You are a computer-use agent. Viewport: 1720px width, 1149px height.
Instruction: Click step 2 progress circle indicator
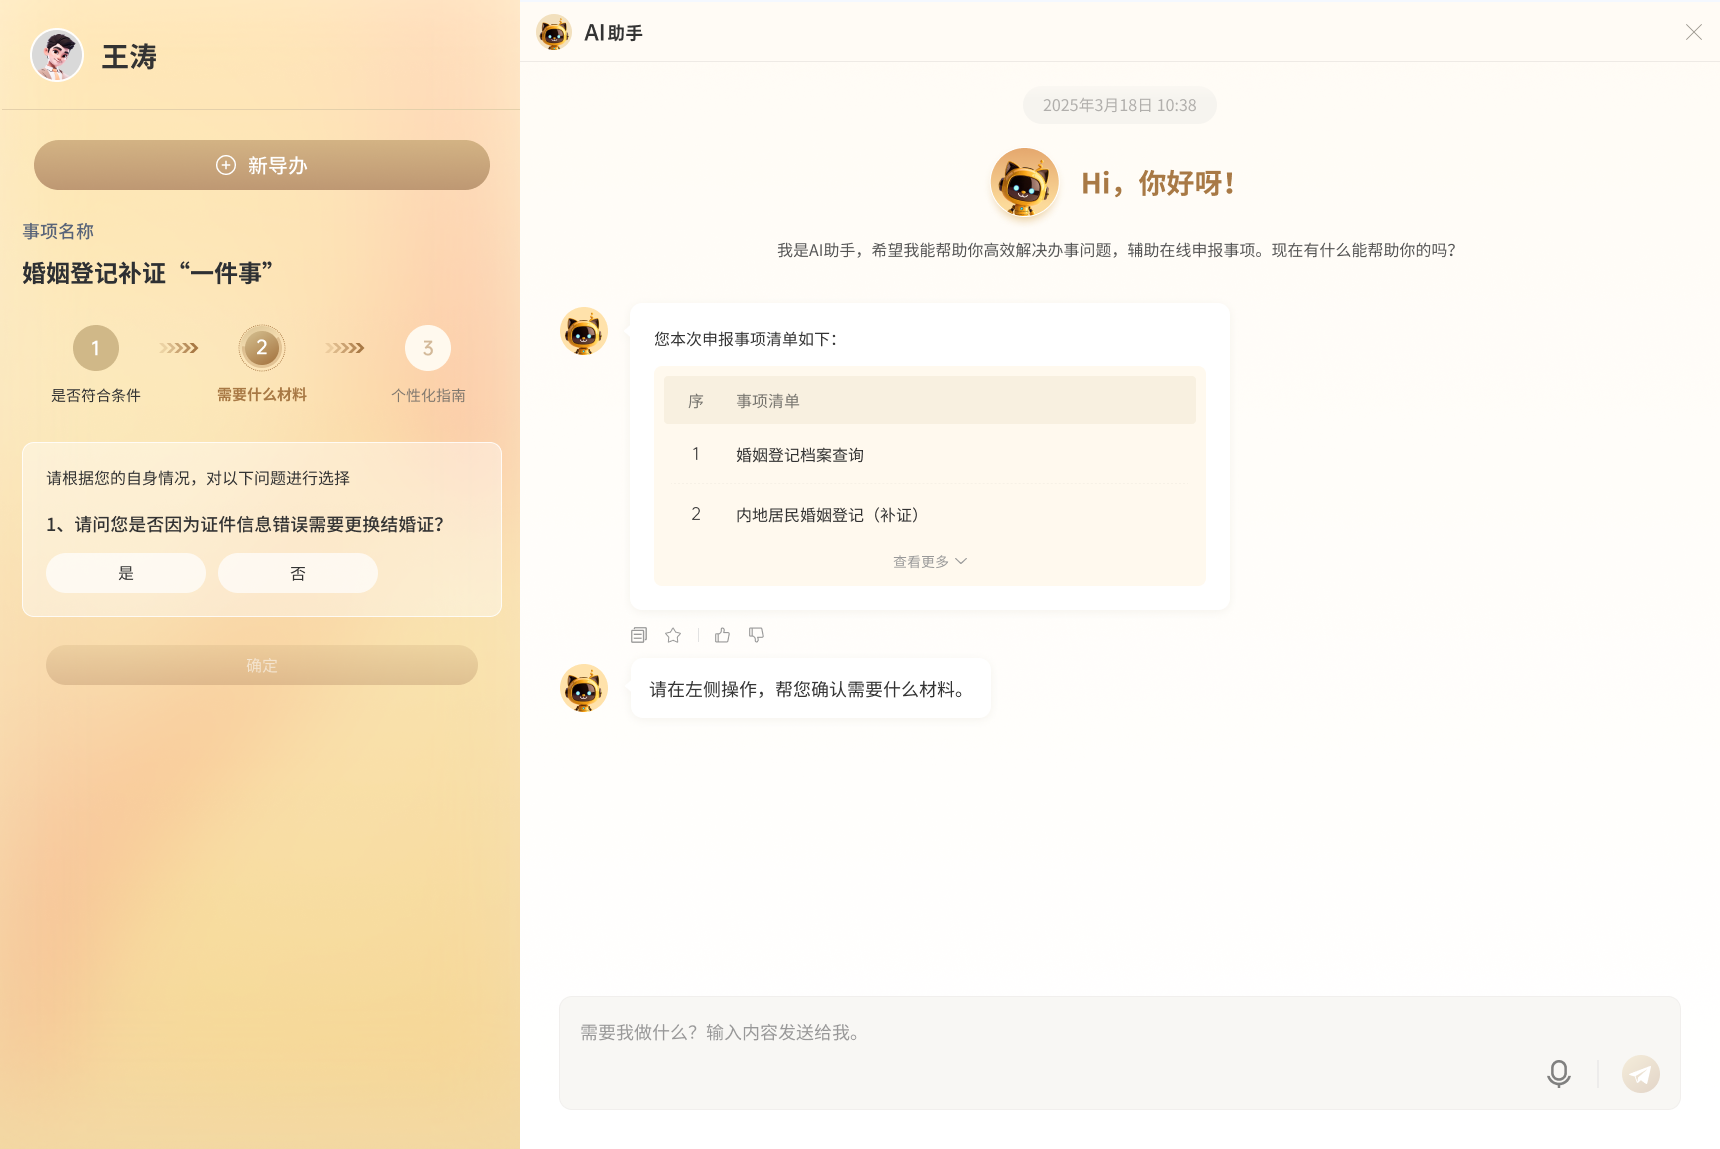tap(262, 348)
